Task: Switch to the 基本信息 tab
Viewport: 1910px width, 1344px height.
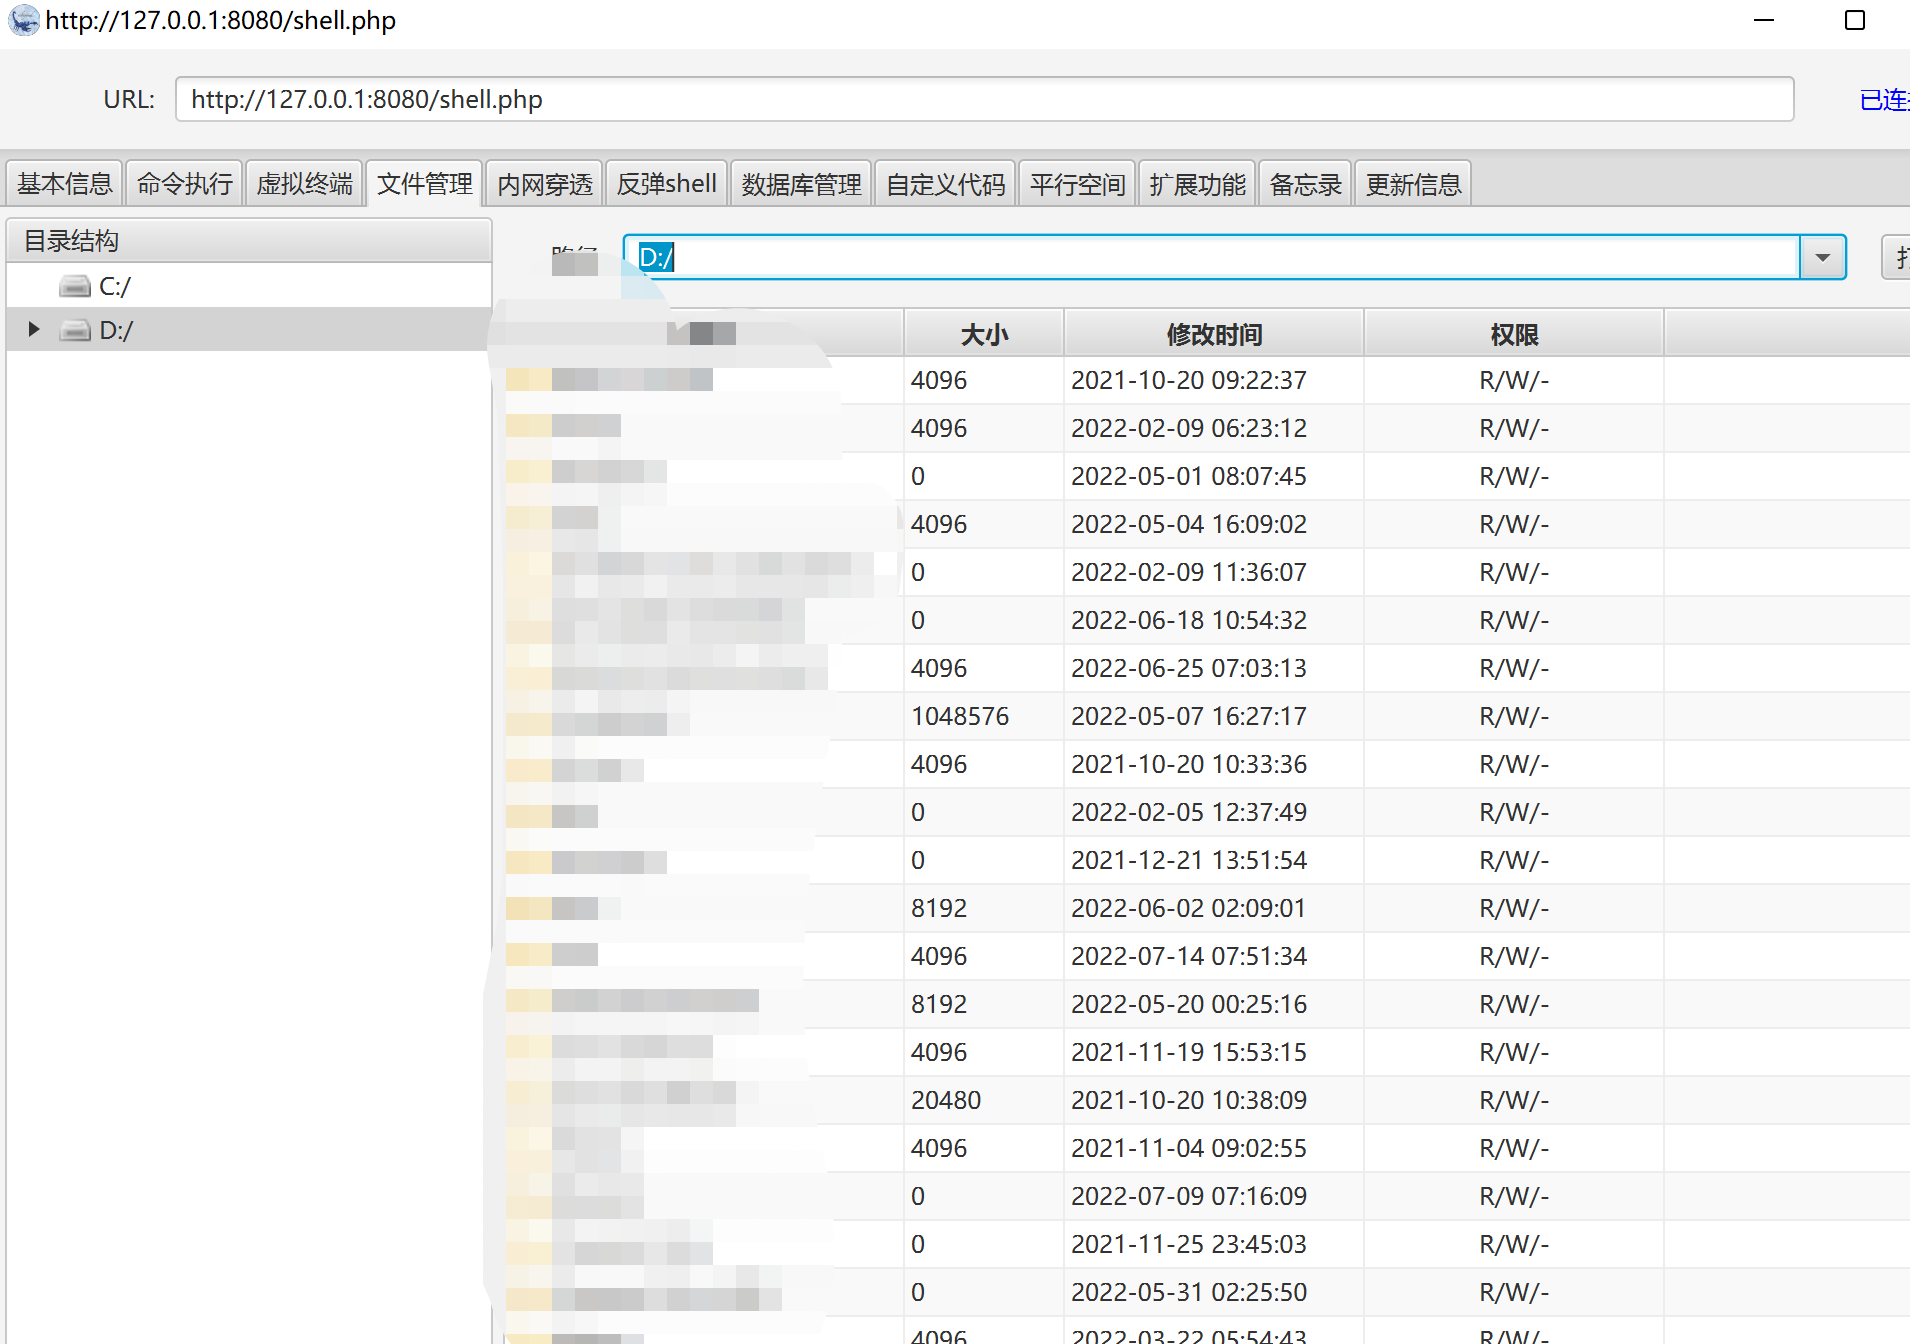Action: pyautogui.click(x=64, y=183)
